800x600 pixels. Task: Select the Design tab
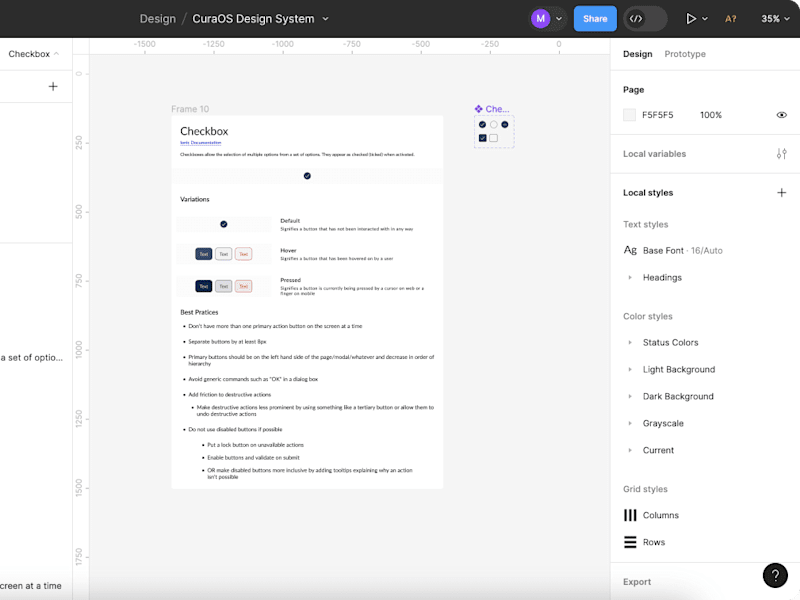pyautogui.click(x=637, y=54)
